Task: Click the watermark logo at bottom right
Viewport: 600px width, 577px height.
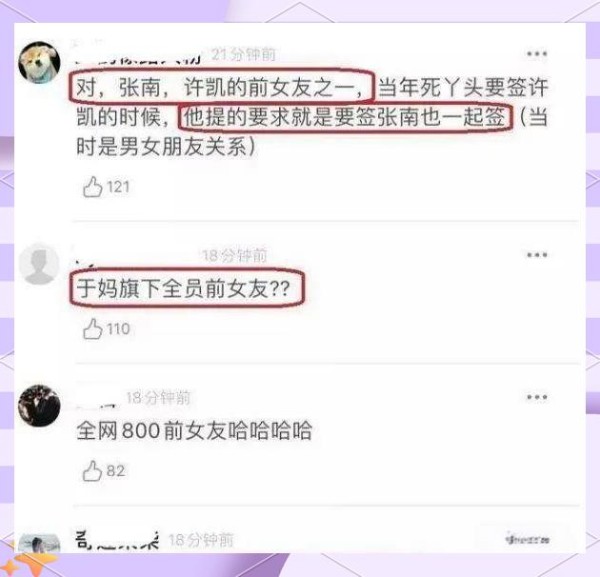Action: click(x=528, y=540)
